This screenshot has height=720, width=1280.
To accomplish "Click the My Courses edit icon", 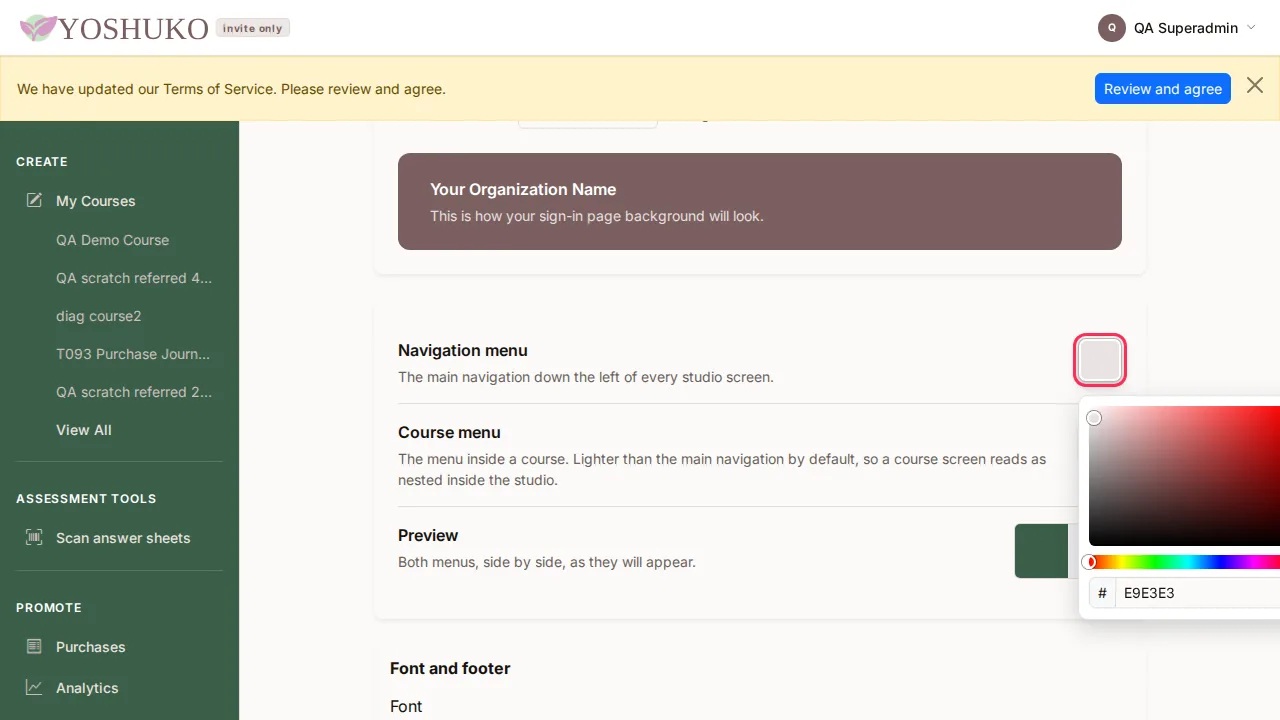I will pos(34,200).
